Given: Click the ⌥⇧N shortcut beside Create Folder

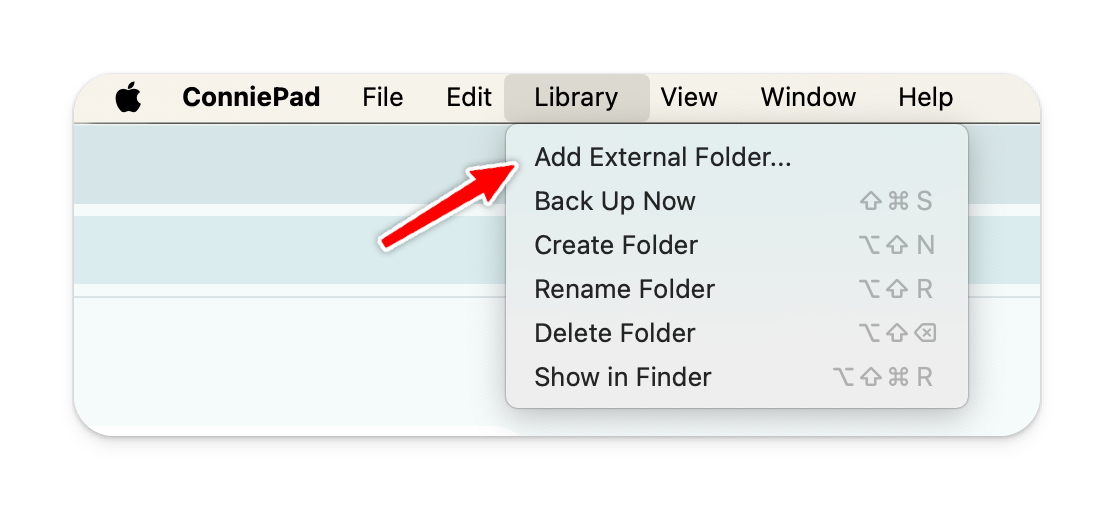Looking at the screenshot, I should [x=896, y=246].
